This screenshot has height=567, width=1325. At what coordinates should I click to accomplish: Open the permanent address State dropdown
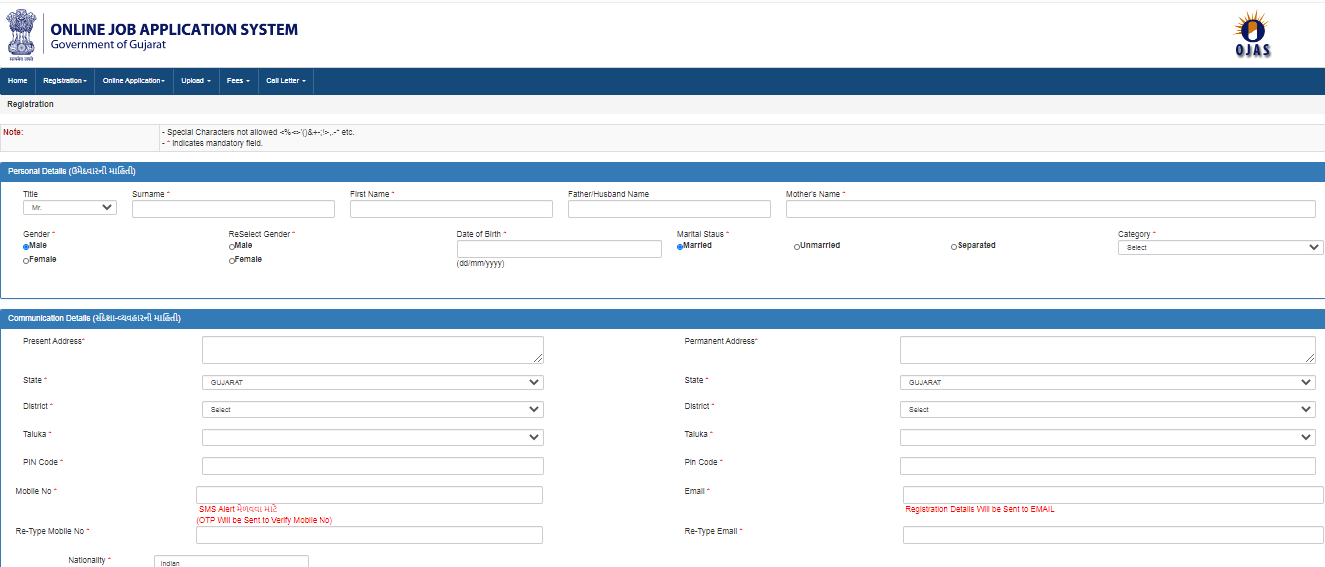coord(1108,382)
